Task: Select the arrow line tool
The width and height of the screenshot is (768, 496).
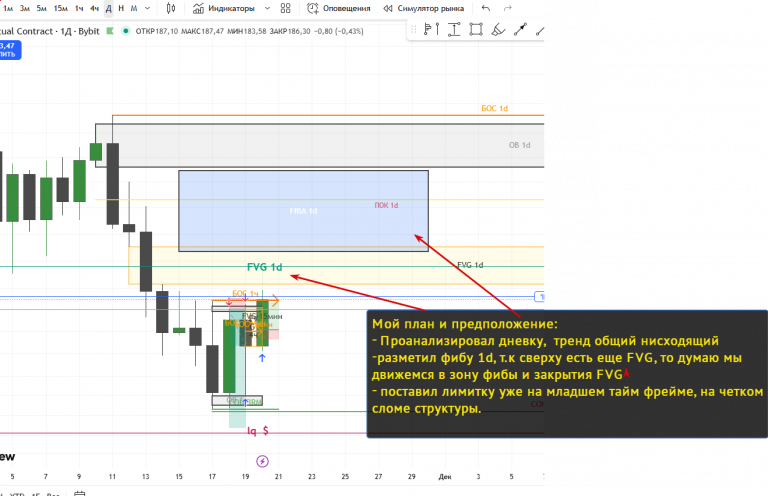Action: point(520,30)
